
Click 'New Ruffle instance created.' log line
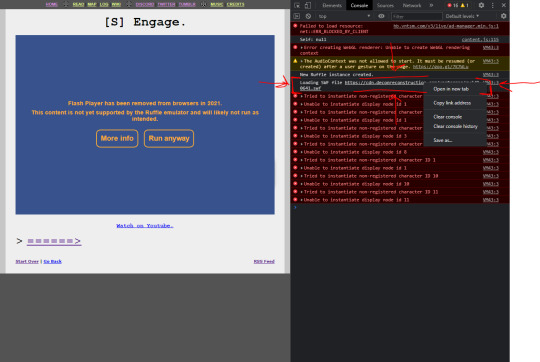pos(336,74)
